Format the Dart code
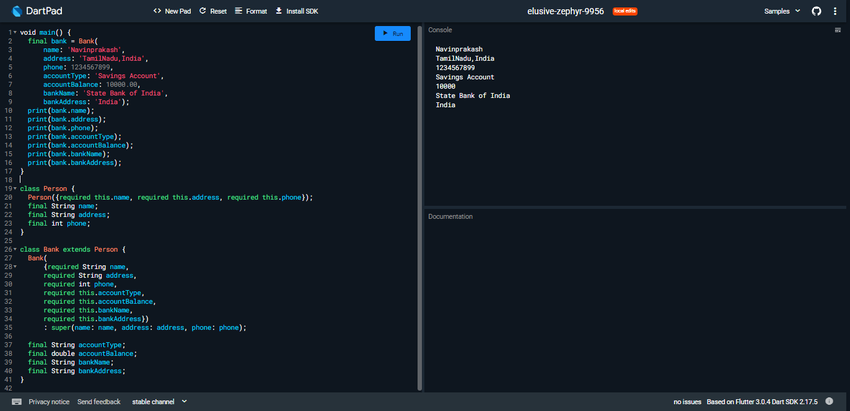Viewport: 850px width, 411px height. 251,11
